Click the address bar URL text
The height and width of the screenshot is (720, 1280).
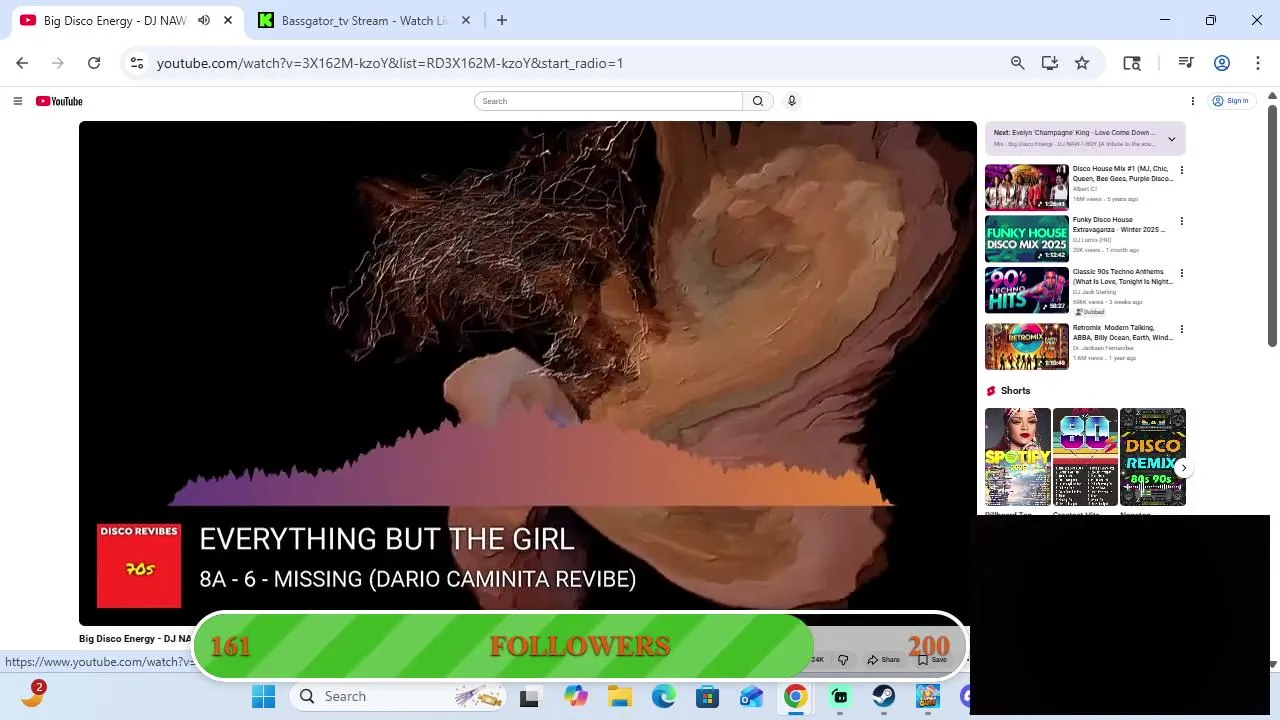390,63
